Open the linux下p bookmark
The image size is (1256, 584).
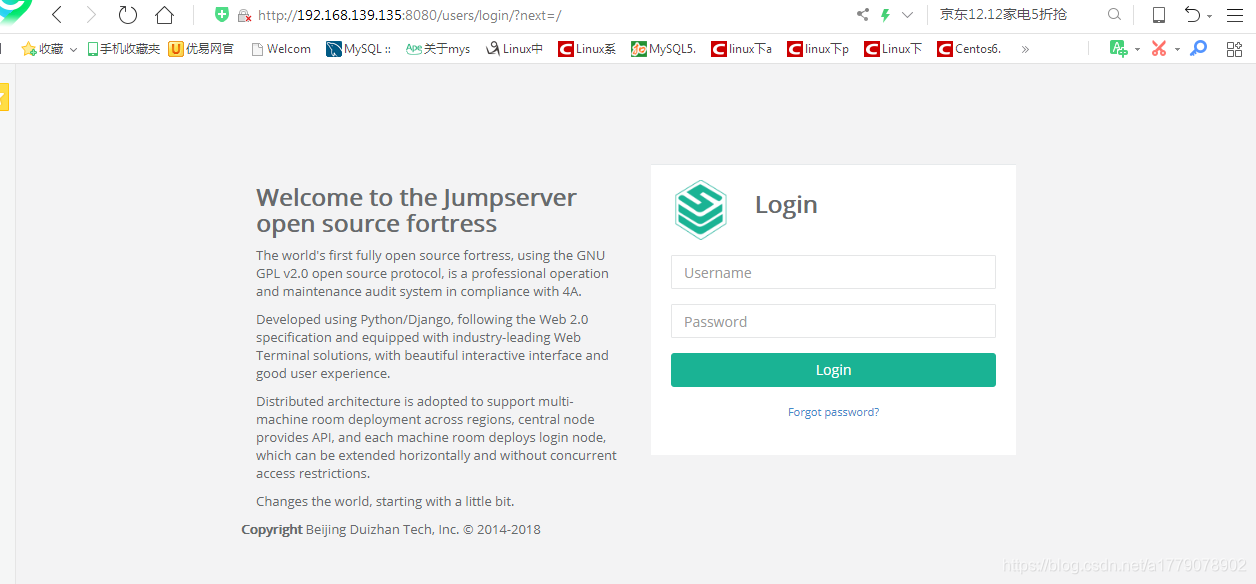pyautogui.click(x=818, y=49)
